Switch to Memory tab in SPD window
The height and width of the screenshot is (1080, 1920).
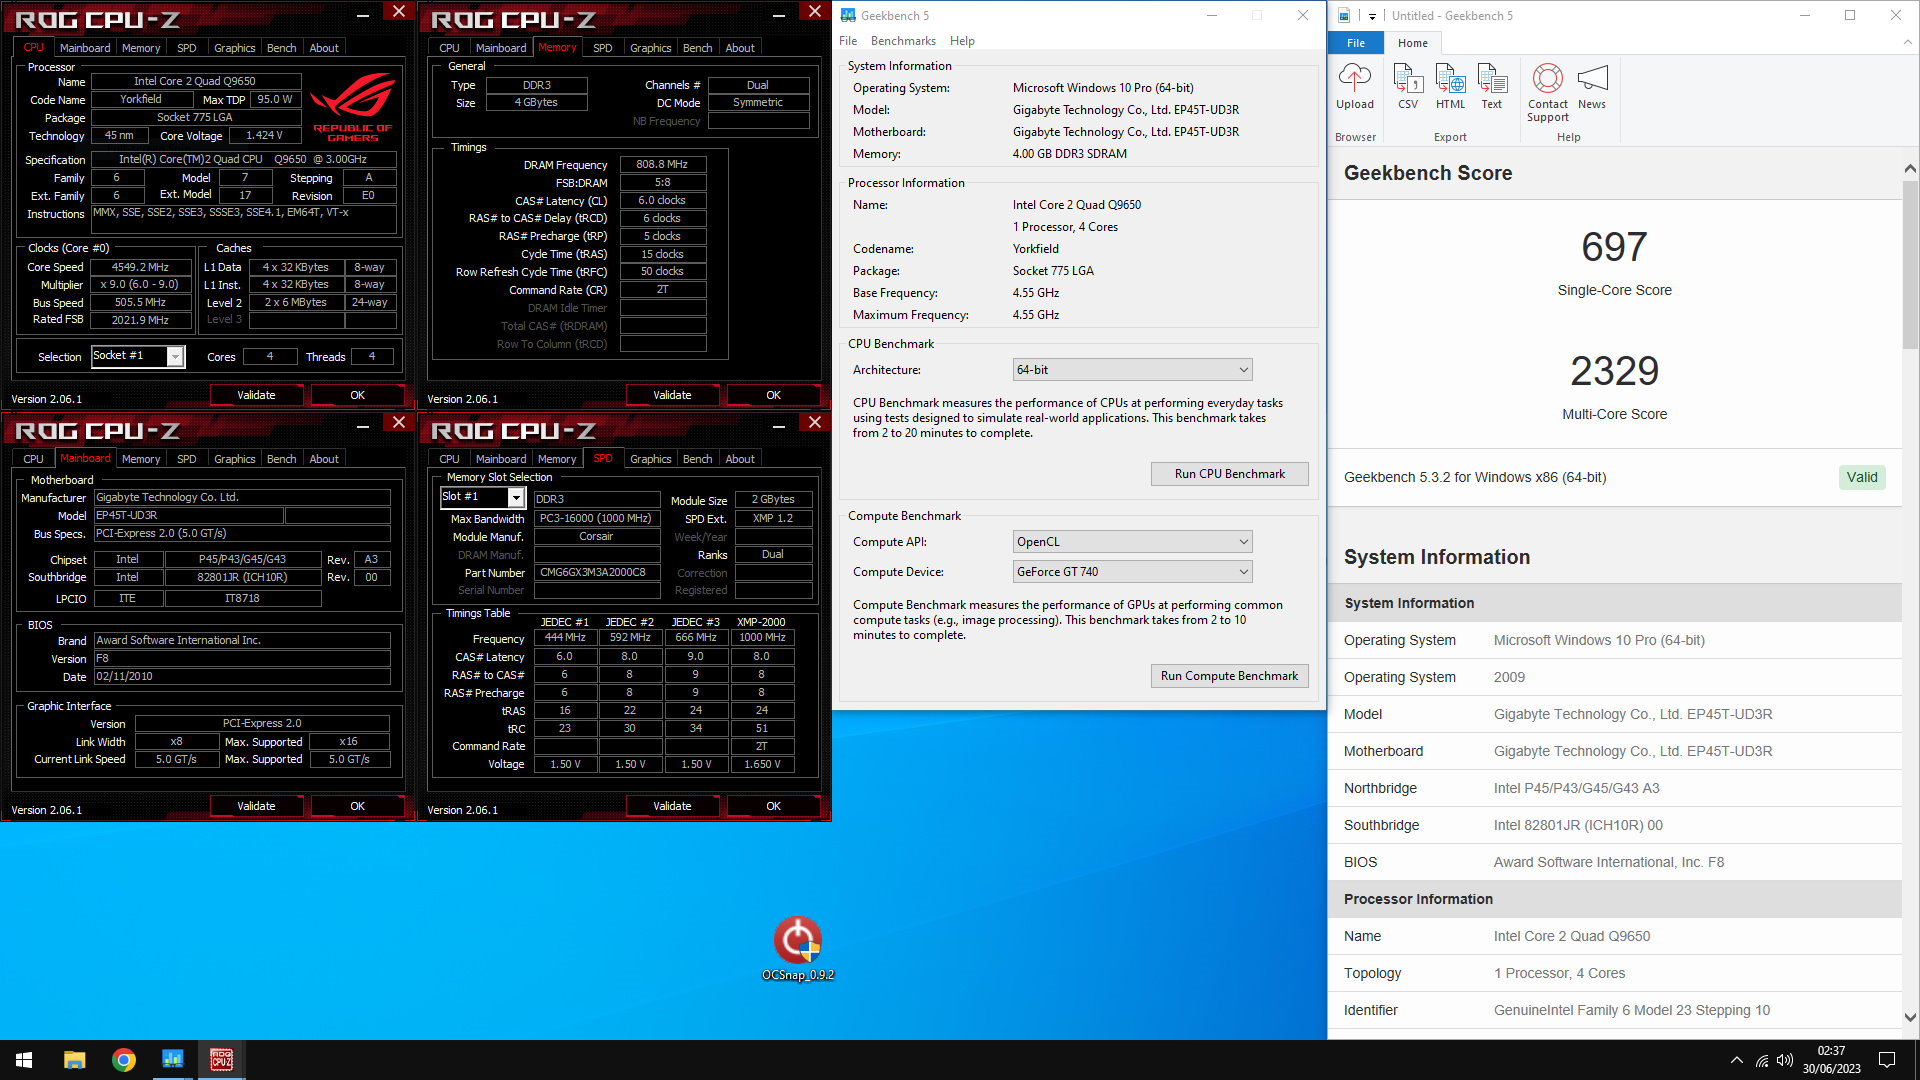pyautogui.click(x=557, y=459)
